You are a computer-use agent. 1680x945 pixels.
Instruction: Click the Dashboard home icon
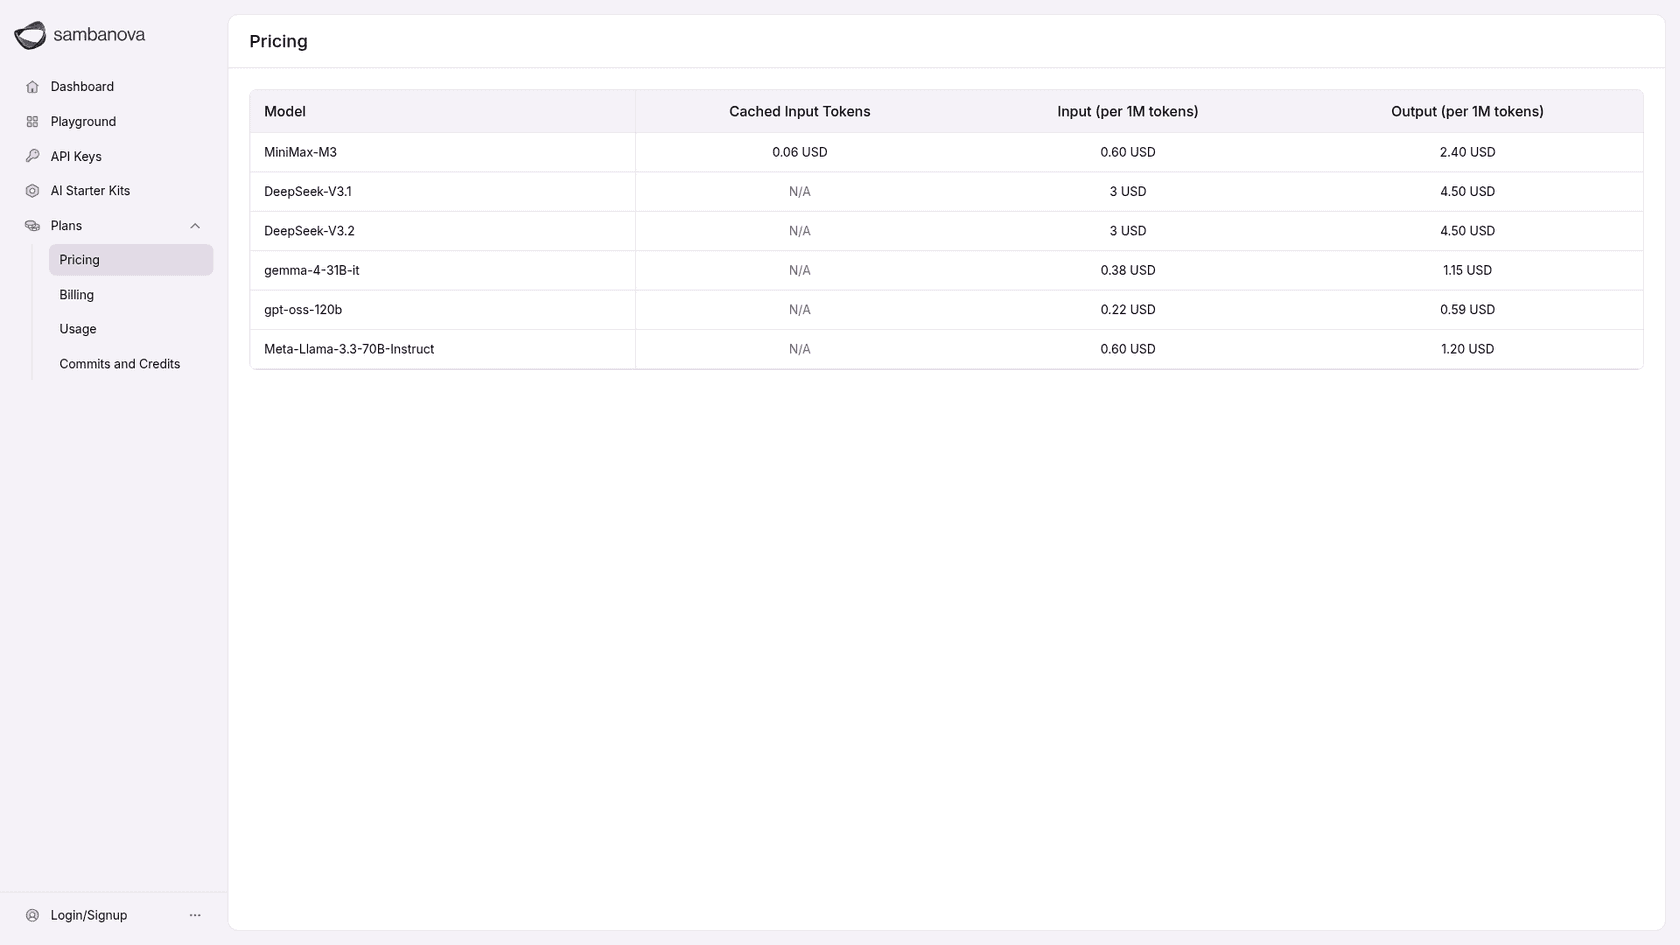(32, 87)
